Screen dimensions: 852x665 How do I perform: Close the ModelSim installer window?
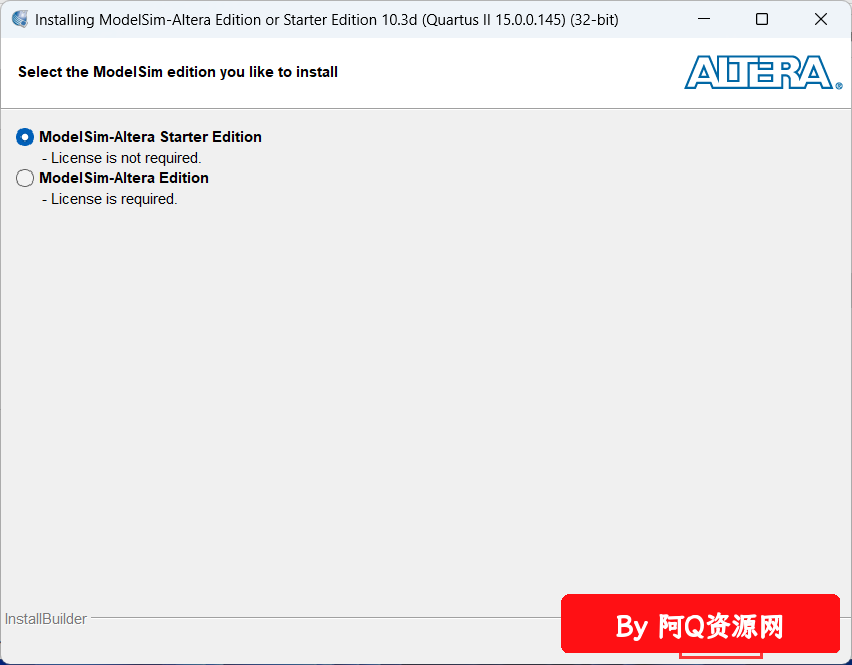coord(820,19)
